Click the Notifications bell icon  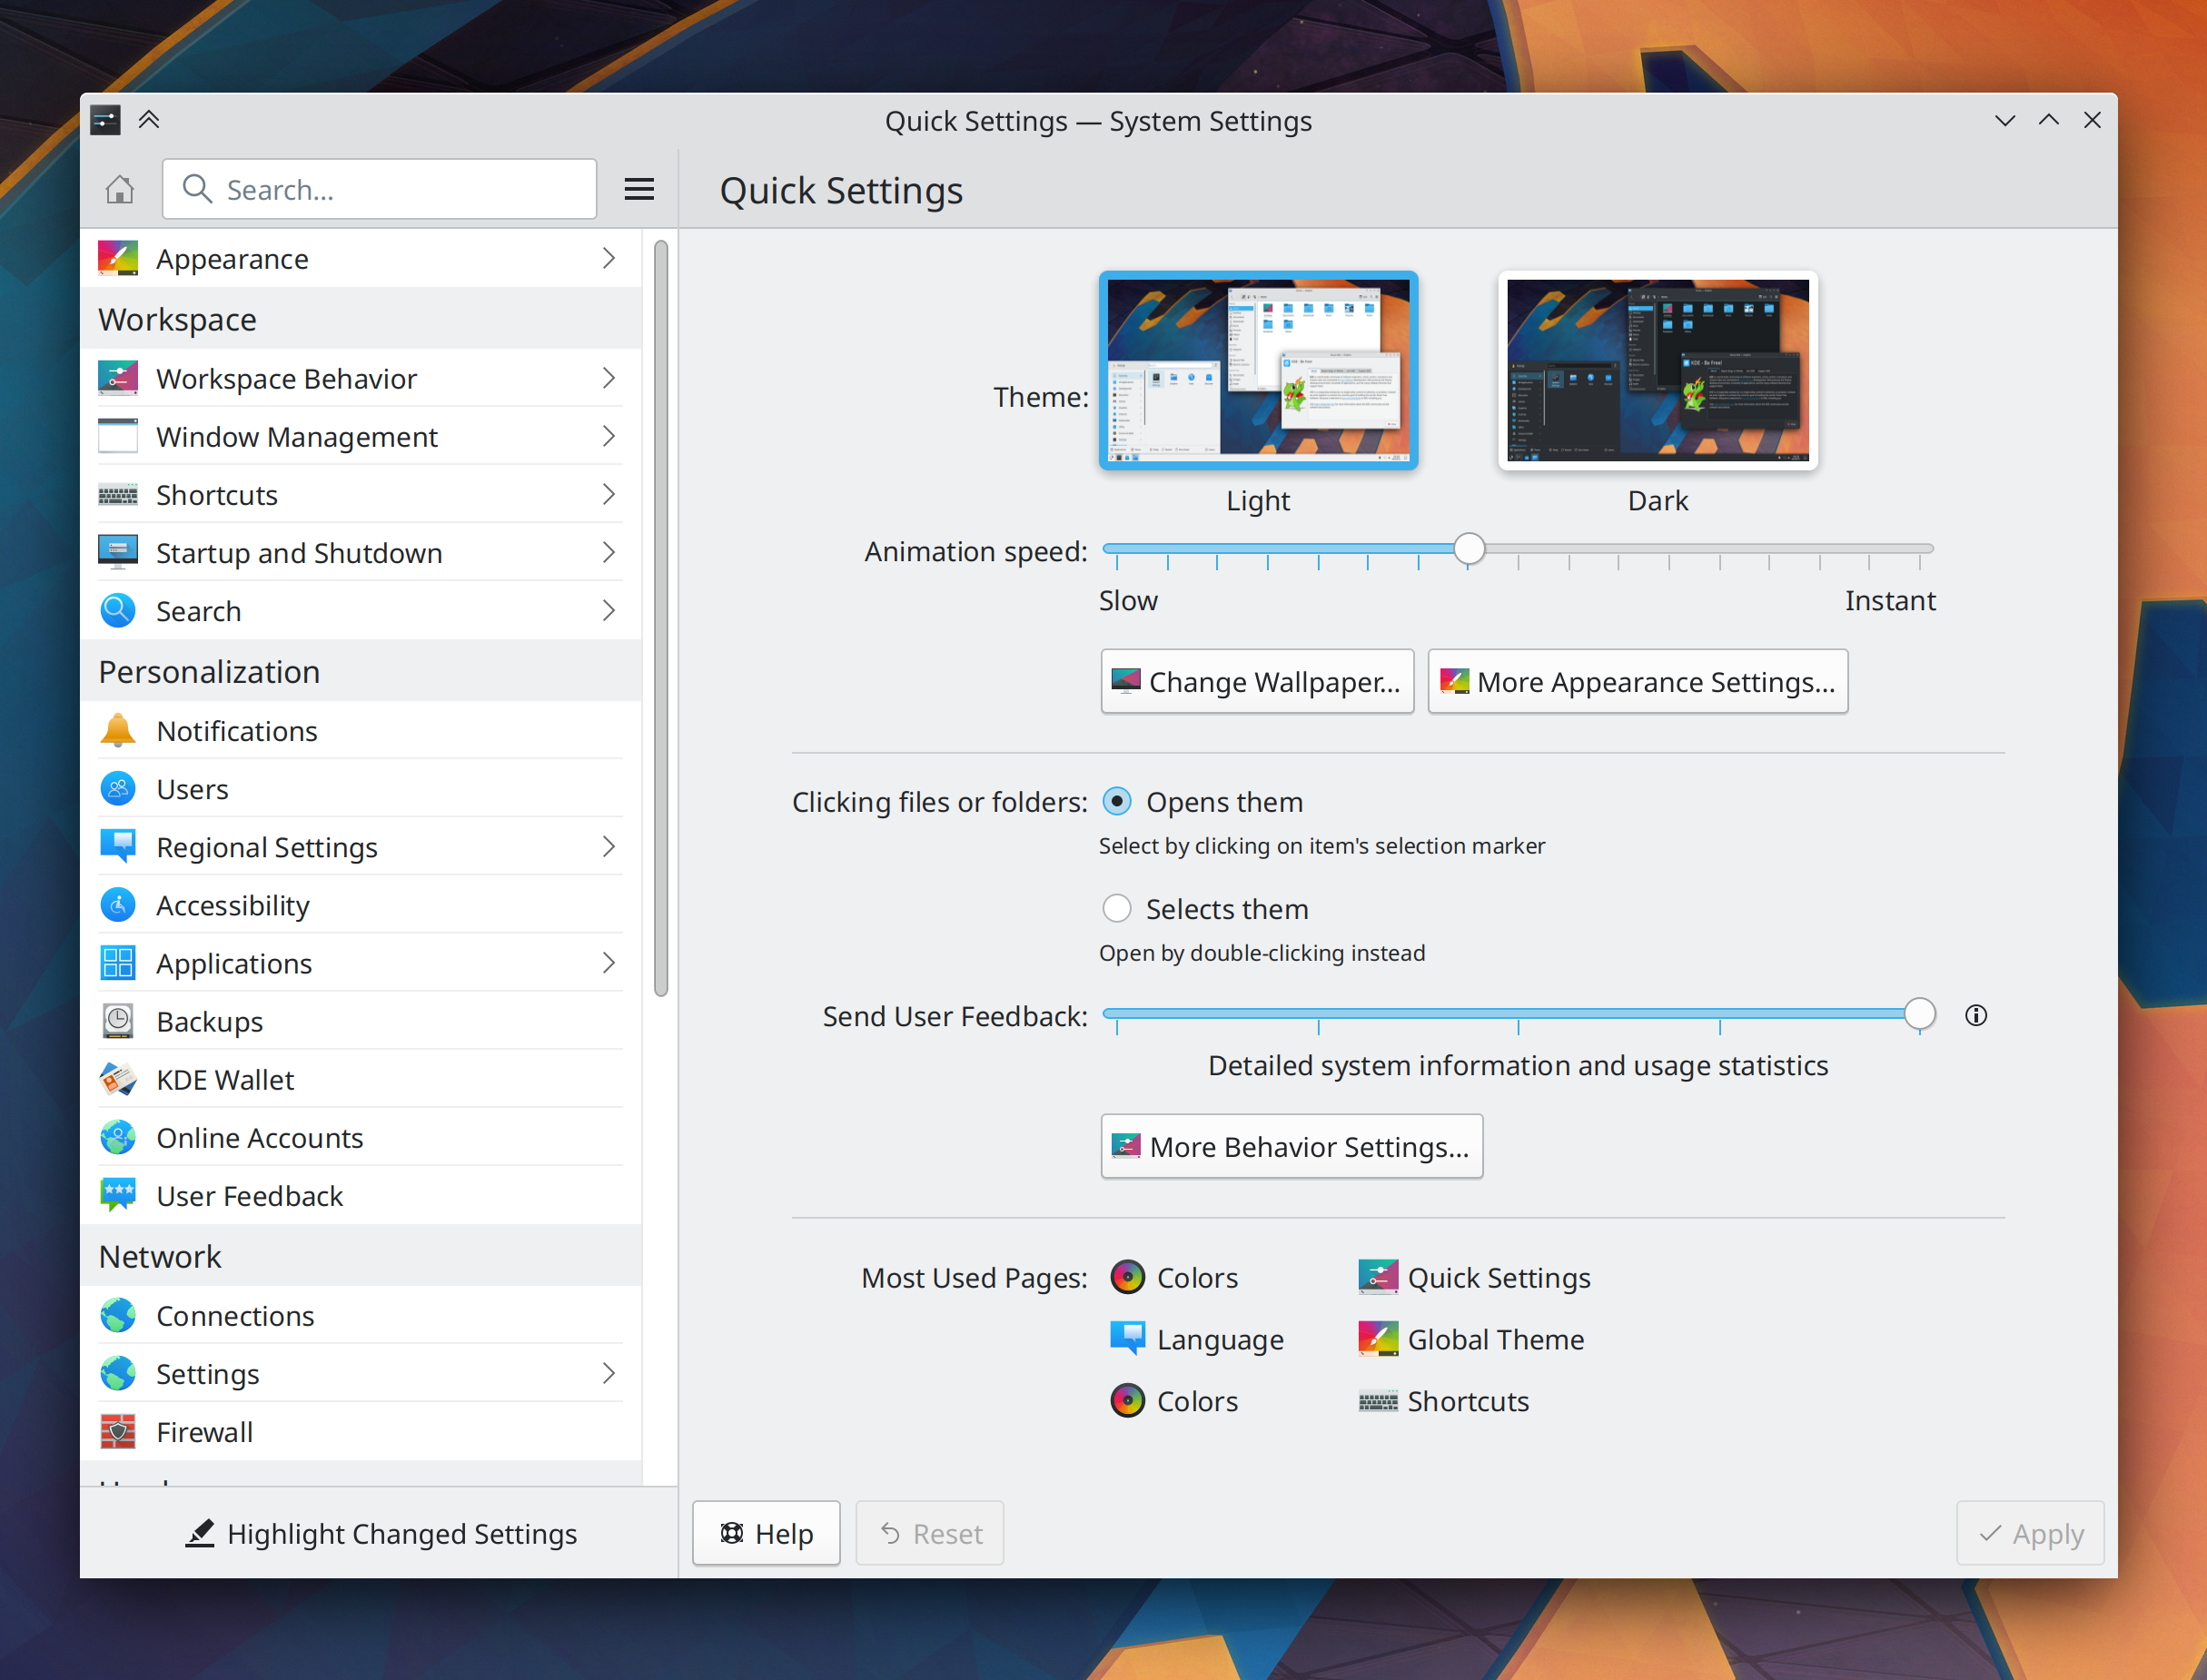tap(118, 731)
